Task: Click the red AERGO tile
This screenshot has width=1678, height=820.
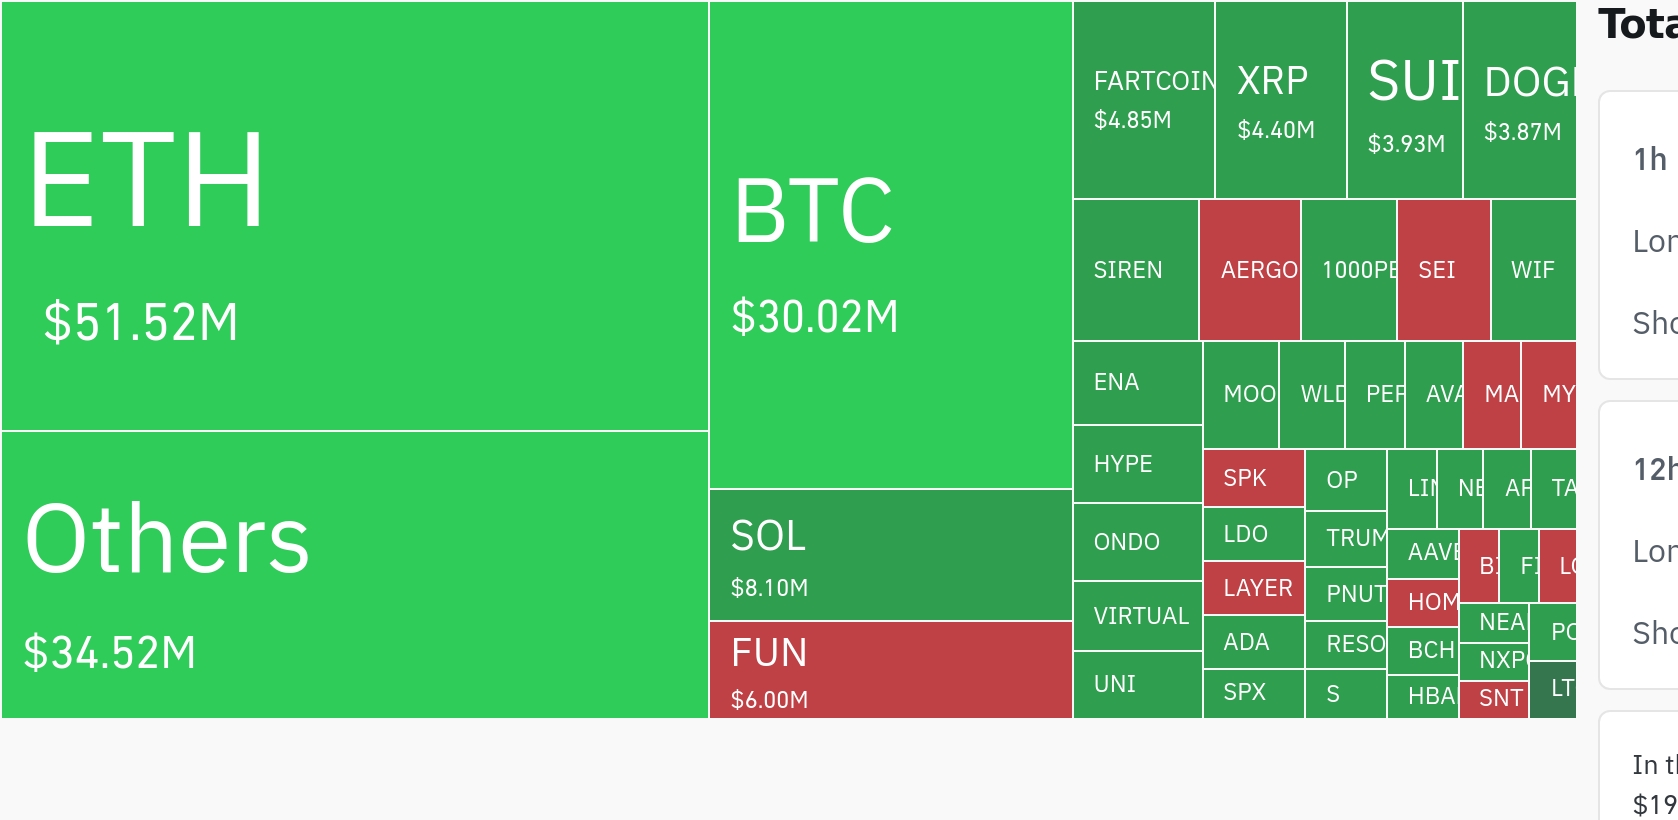Action: pos(1250,270)
